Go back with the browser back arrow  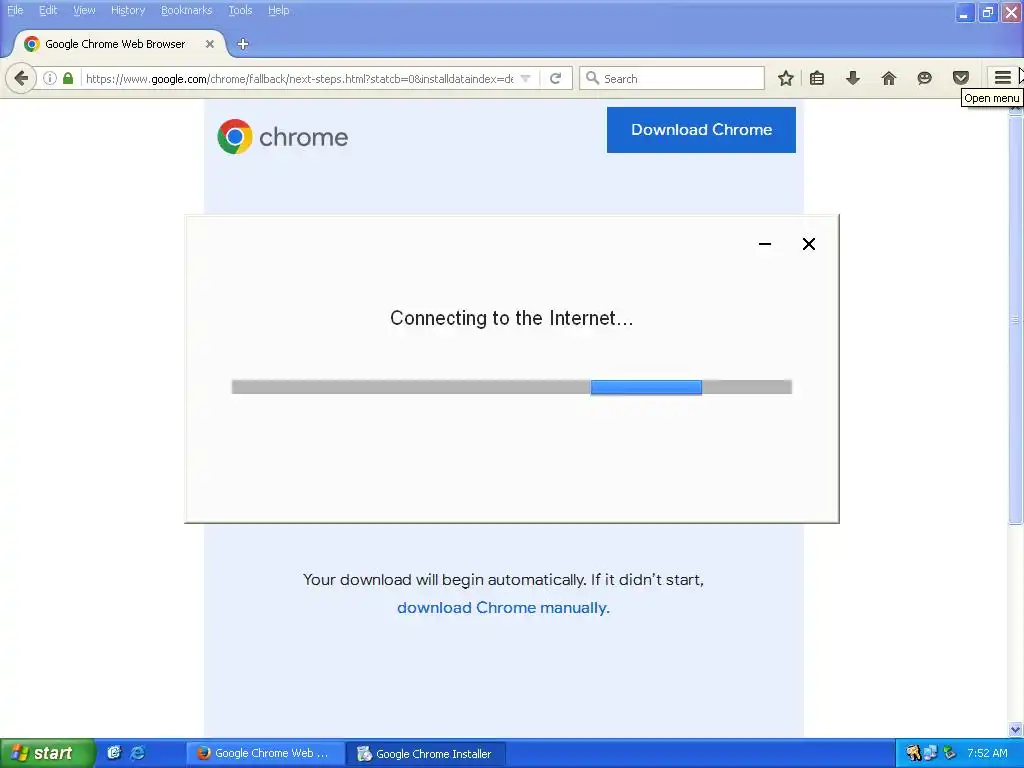point(20,78)
